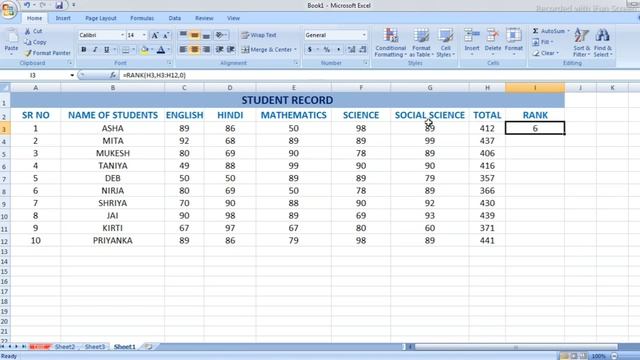Open the Calibri font name dropdown

(x=122, y=36)
